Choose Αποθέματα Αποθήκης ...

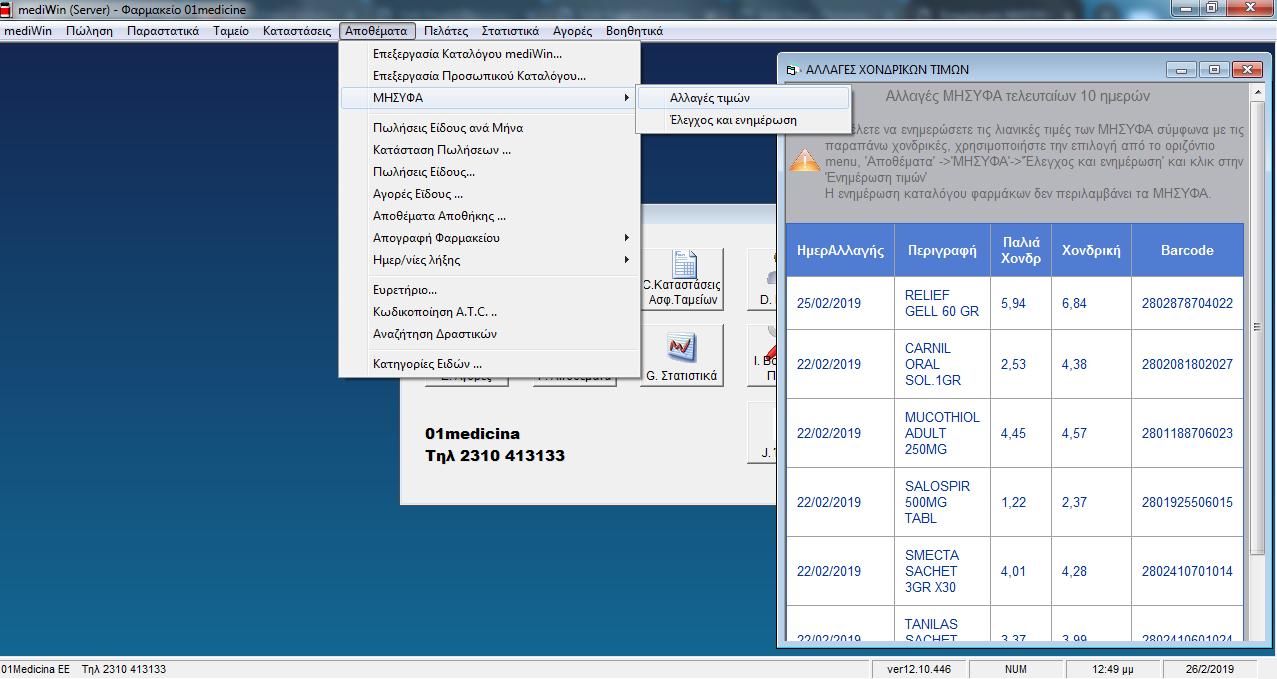click(490, 216)
